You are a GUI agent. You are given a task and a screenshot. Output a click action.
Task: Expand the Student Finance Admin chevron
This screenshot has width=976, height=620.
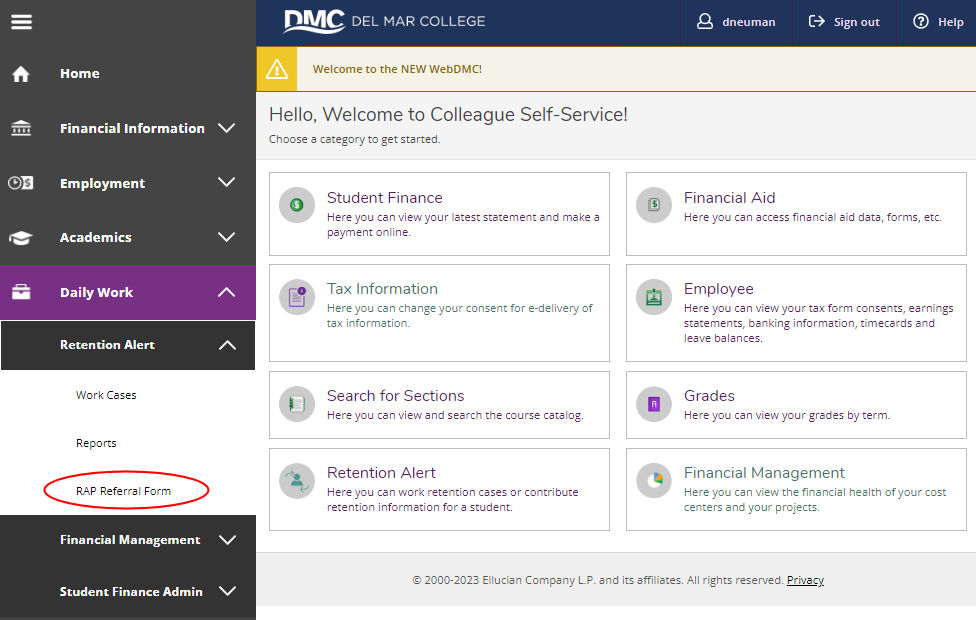[x=227, y=591]
